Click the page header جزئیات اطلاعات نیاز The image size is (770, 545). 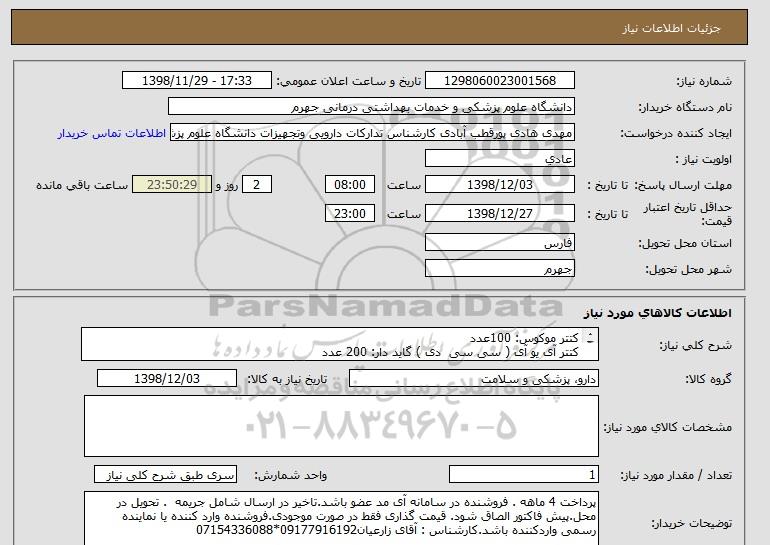tap(671, 28)
